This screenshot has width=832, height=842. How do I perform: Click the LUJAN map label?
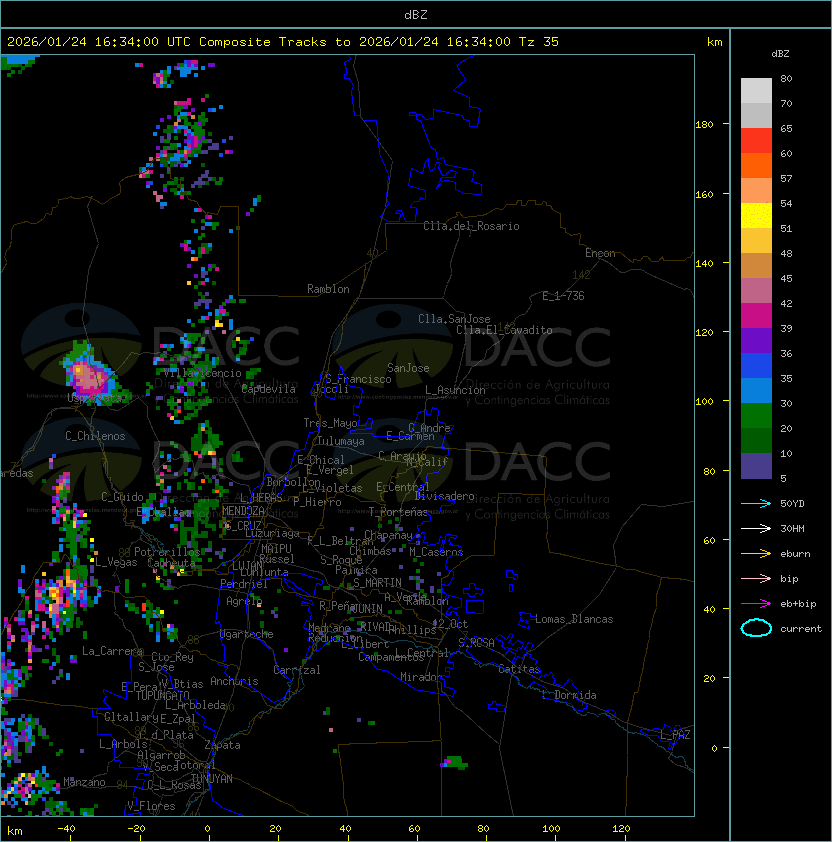pos(248,566)
